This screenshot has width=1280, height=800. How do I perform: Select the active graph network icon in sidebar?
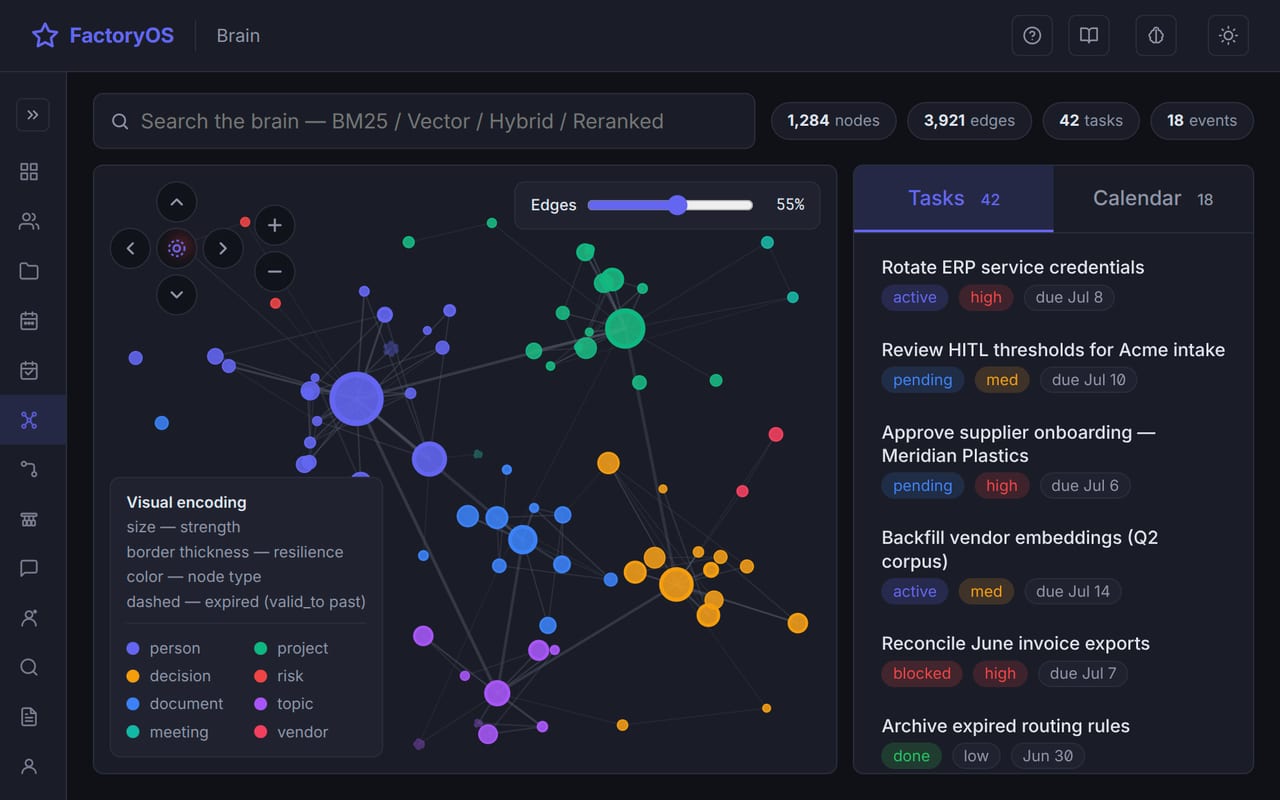pyautogui.click(x=29, y=420)
